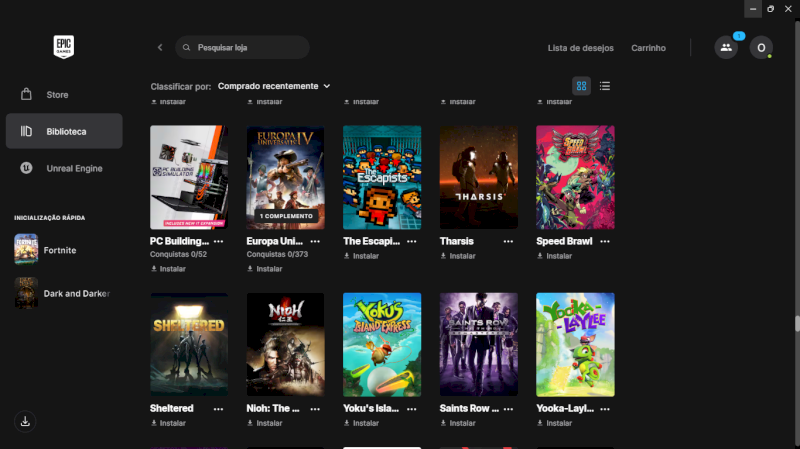This screenshot has width=800, height=449.
Task: Install Yoku's Island Express
Action: tap(361, 423)
